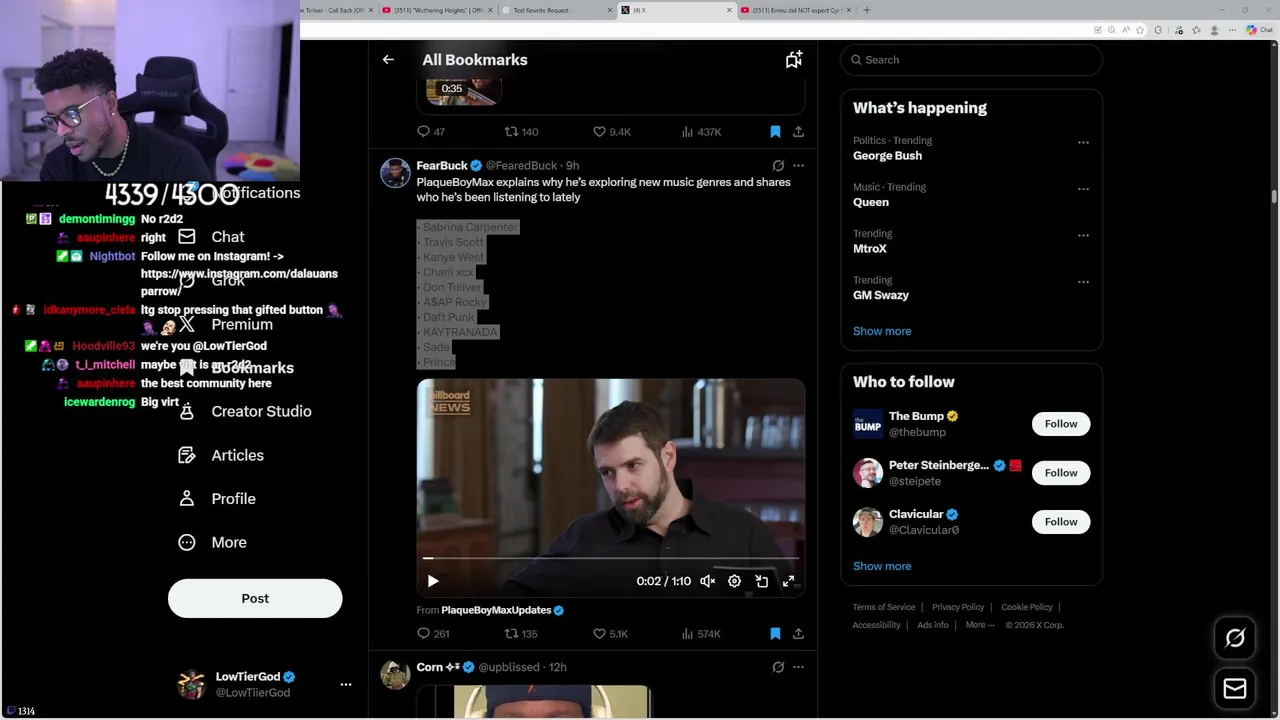1280x720 pixels.
Task: Share the top post
Action: pos(798,132)
